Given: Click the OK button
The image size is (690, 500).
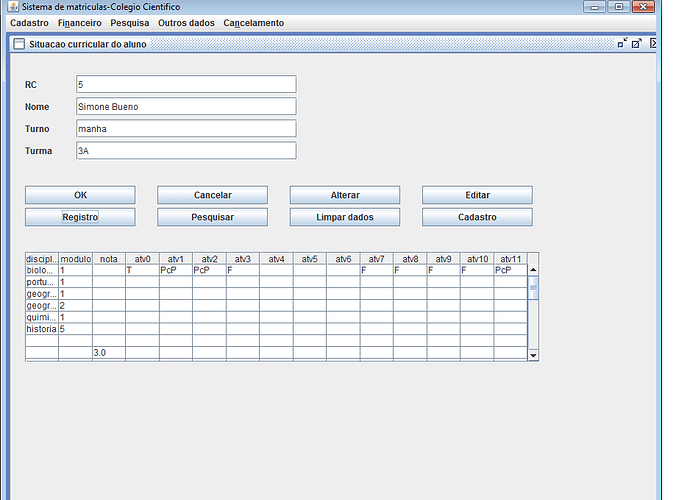Looking at the screenshot, I should click(x=80, y=195).
